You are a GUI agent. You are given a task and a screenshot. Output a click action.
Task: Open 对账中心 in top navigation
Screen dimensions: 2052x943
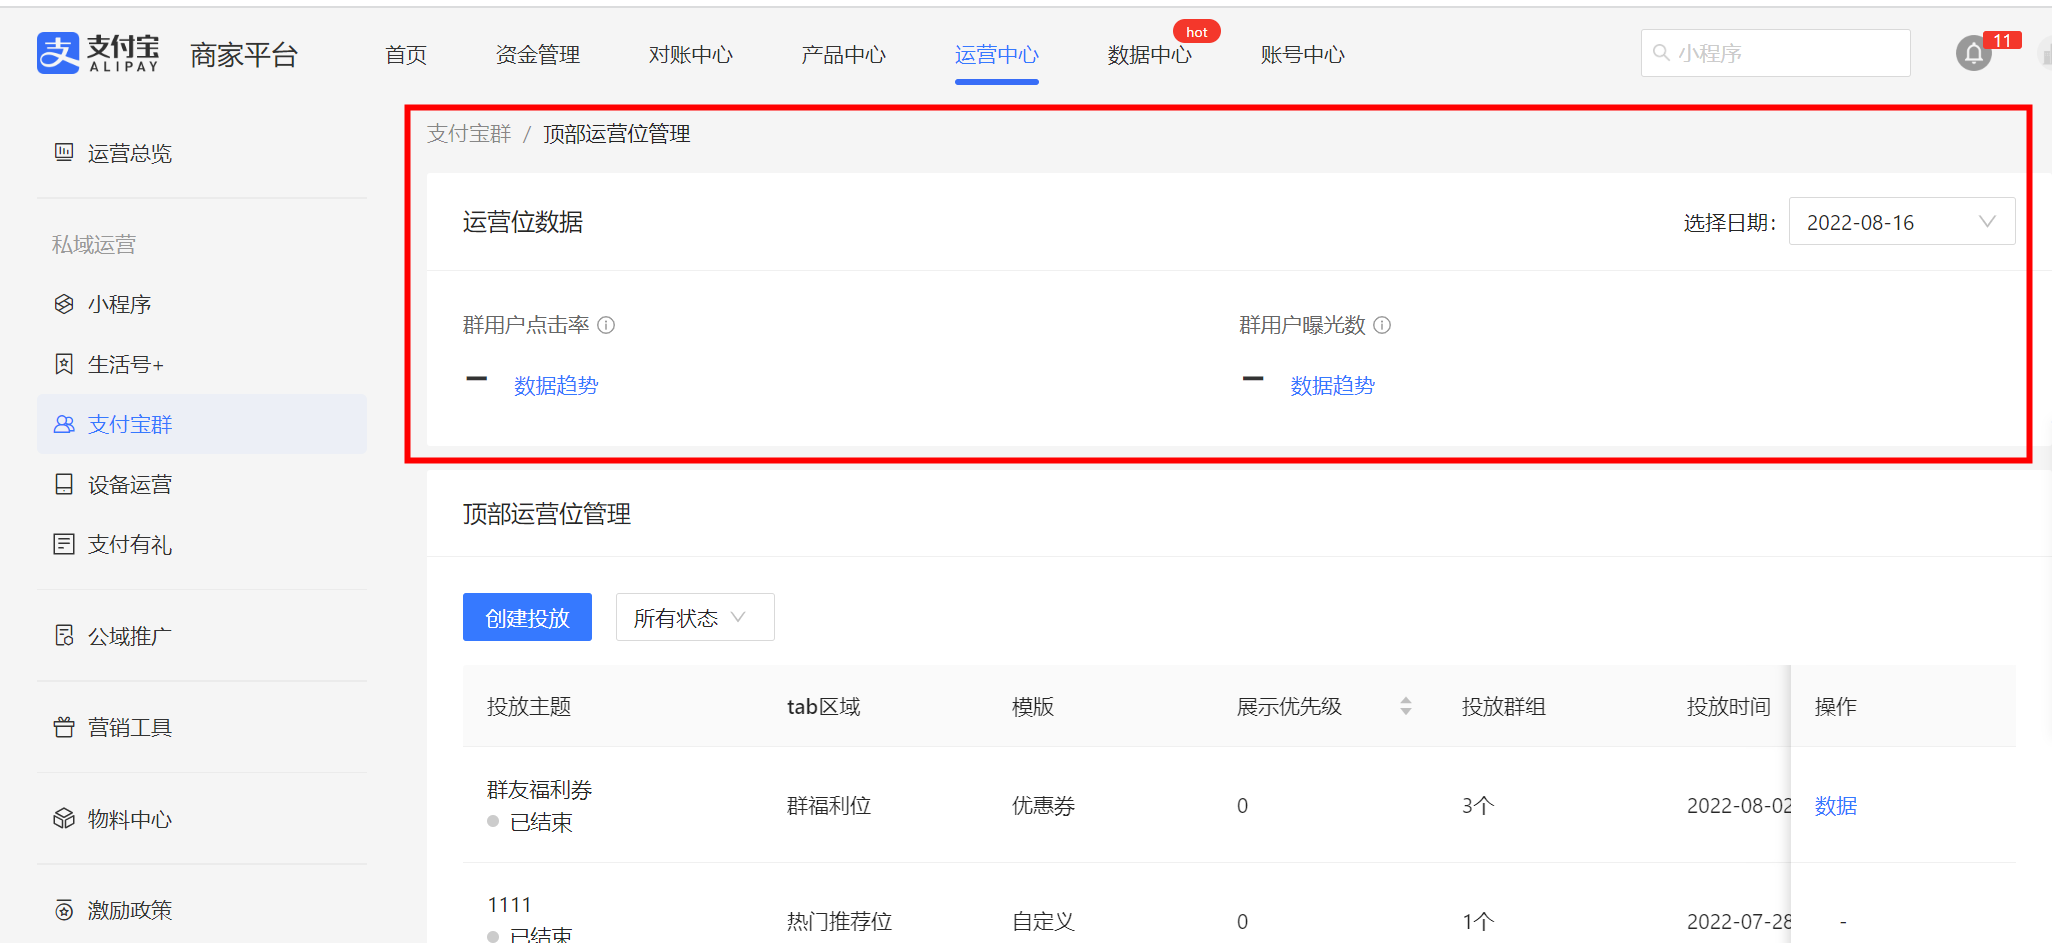(691, 55)
